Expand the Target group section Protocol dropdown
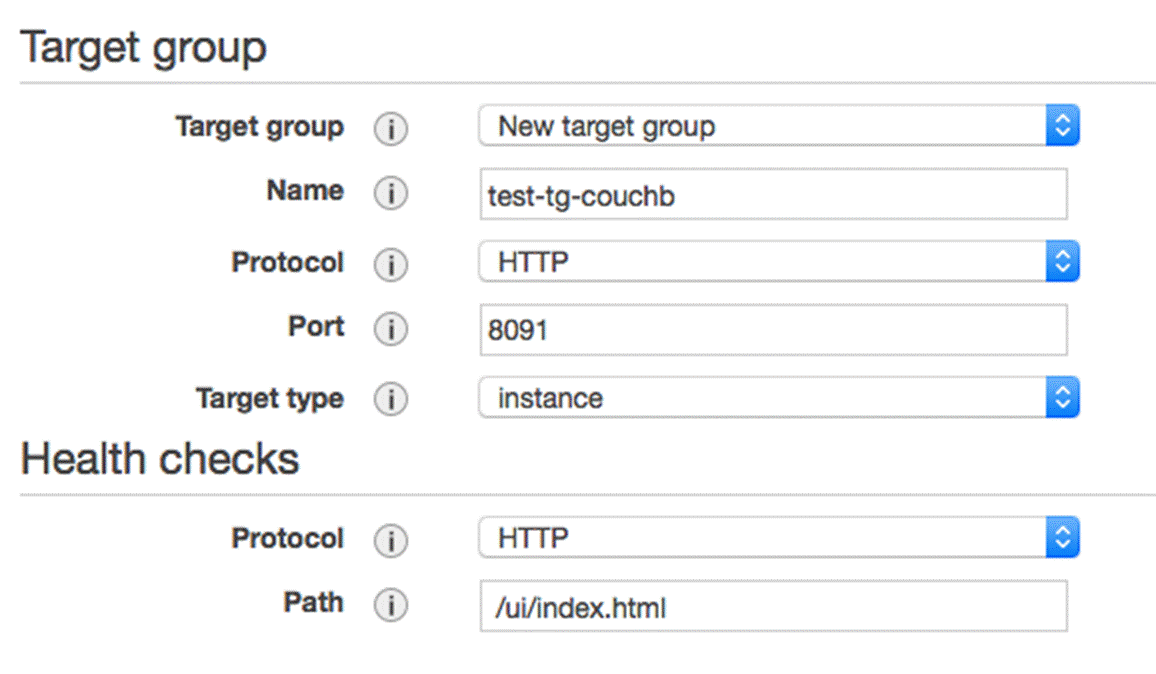1156x674 pixels. (x=778, y=263)
